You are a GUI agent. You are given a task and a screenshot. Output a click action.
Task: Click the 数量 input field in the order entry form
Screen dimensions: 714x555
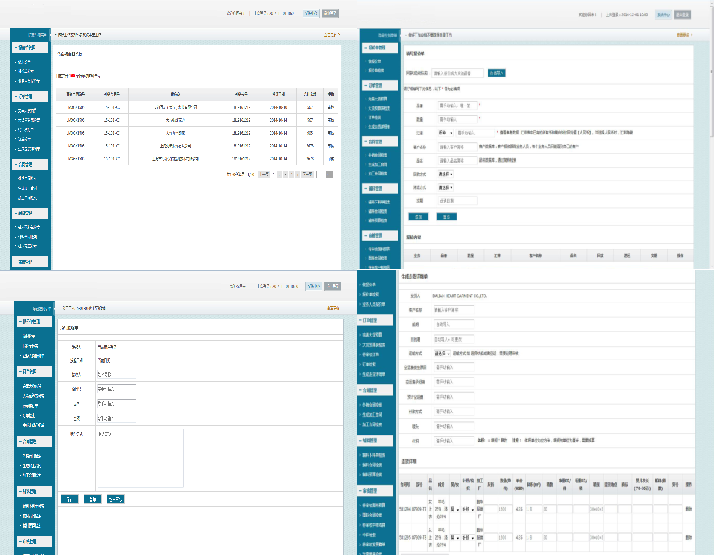tap(455, 118)
